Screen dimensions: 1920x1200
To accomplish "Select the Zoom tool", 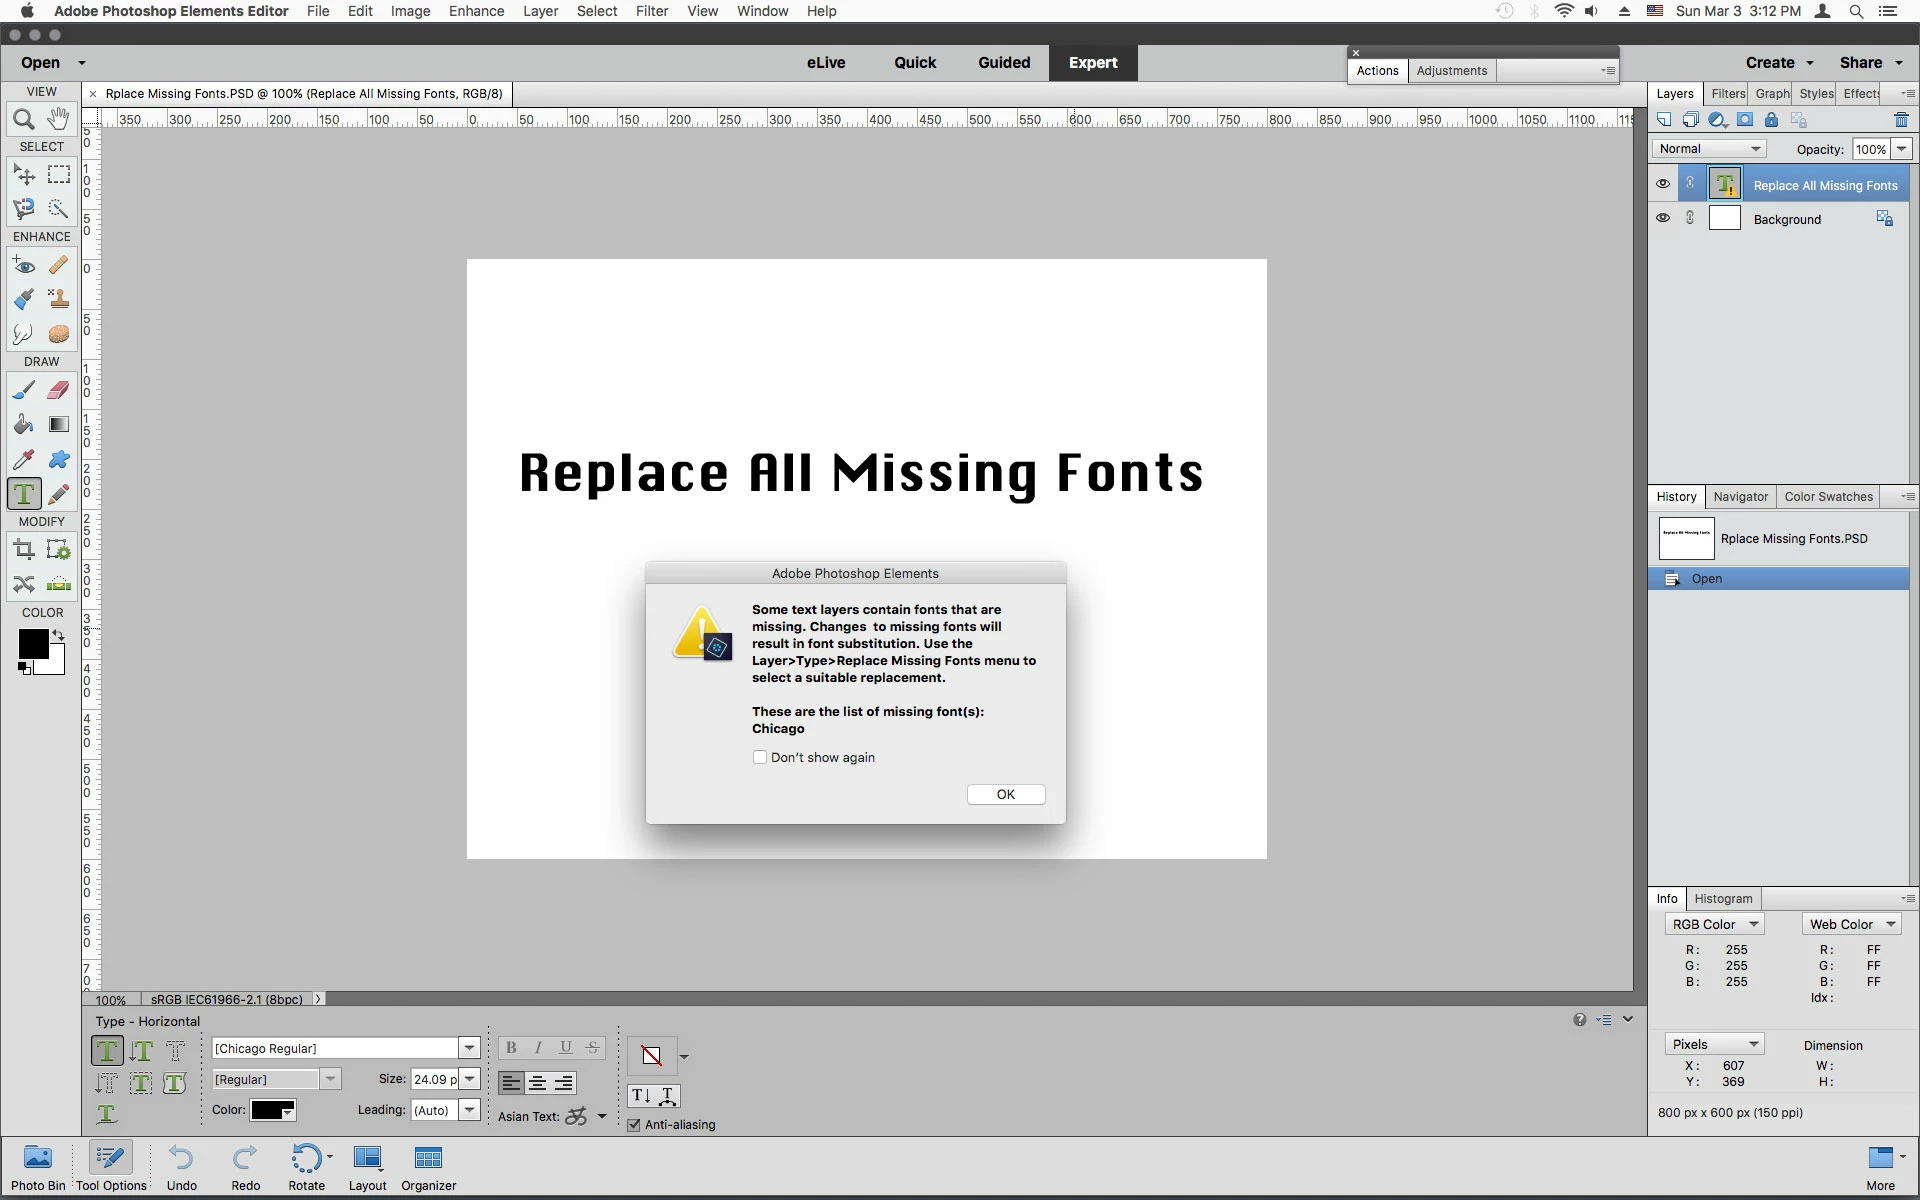I will 24,120.
